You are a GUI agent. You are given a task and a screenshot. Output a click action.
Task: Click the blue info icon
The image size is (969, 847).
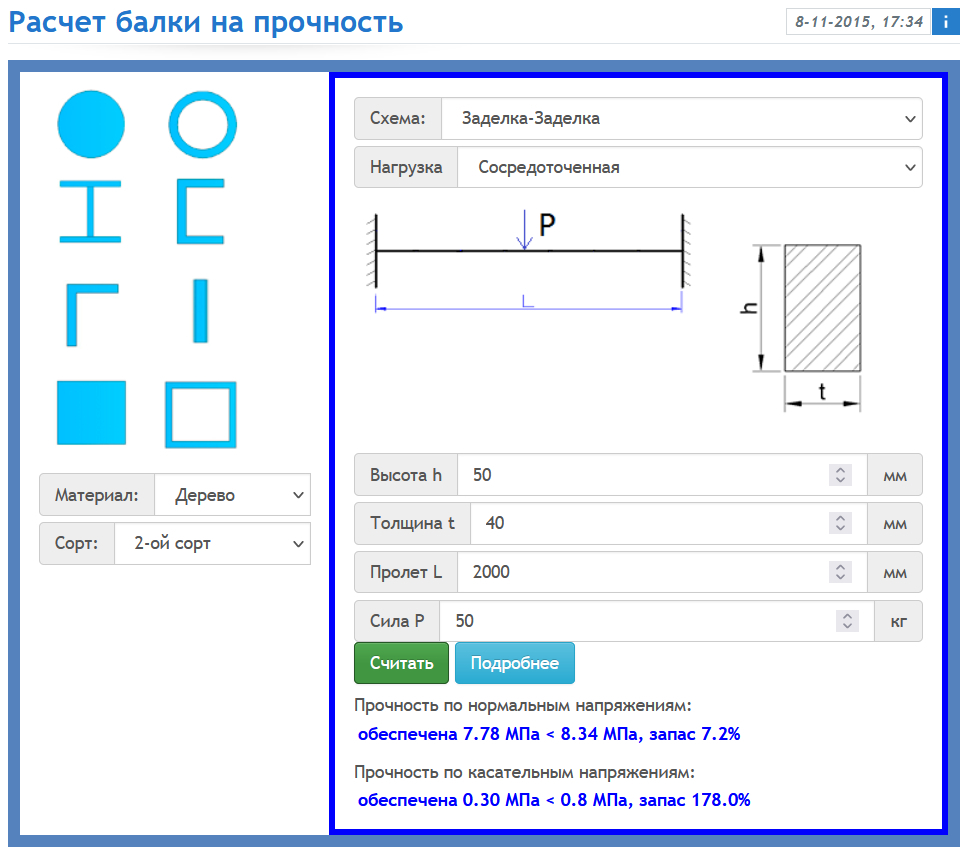(946, 22)
